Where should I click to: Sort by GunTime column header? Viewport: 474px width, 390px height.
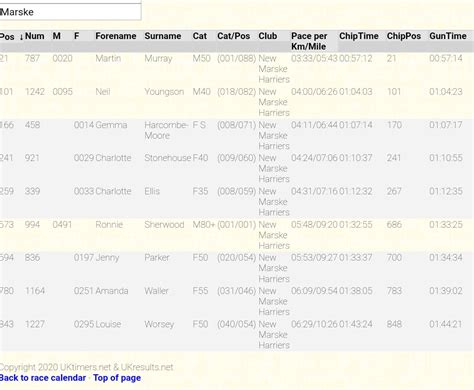pos(448,36)
